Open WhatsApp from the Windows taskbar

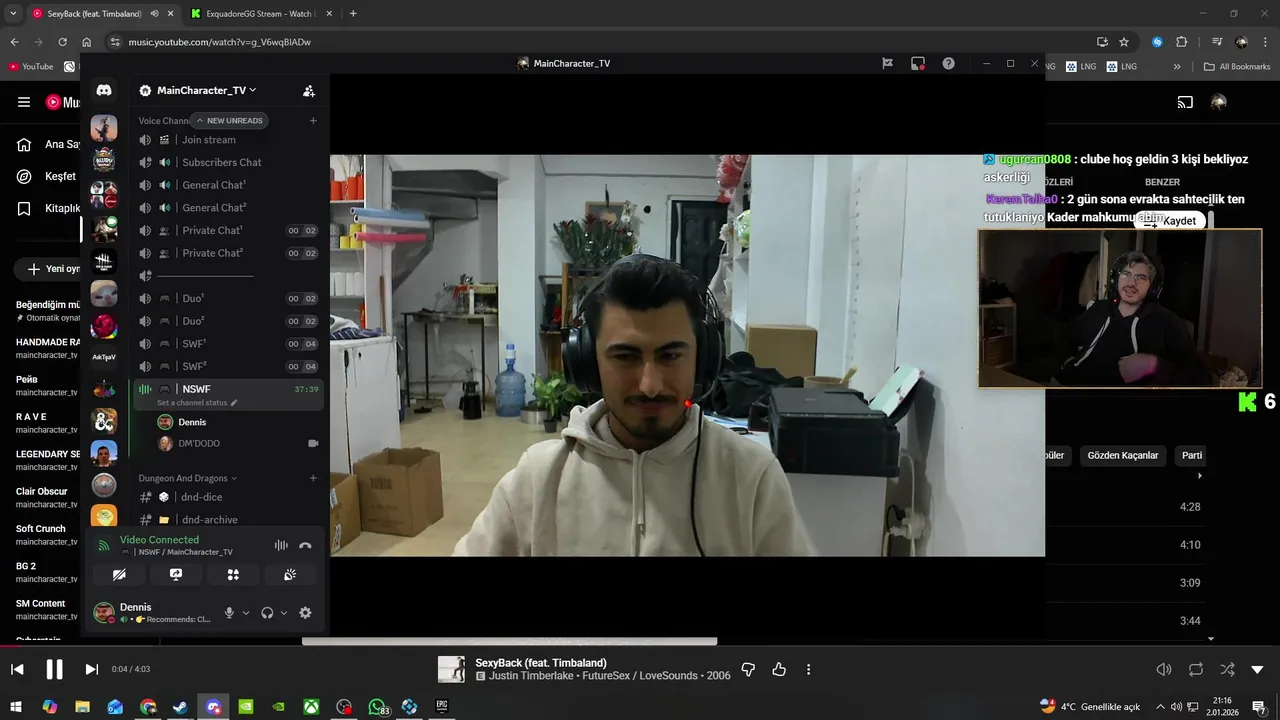coord(377,707)
